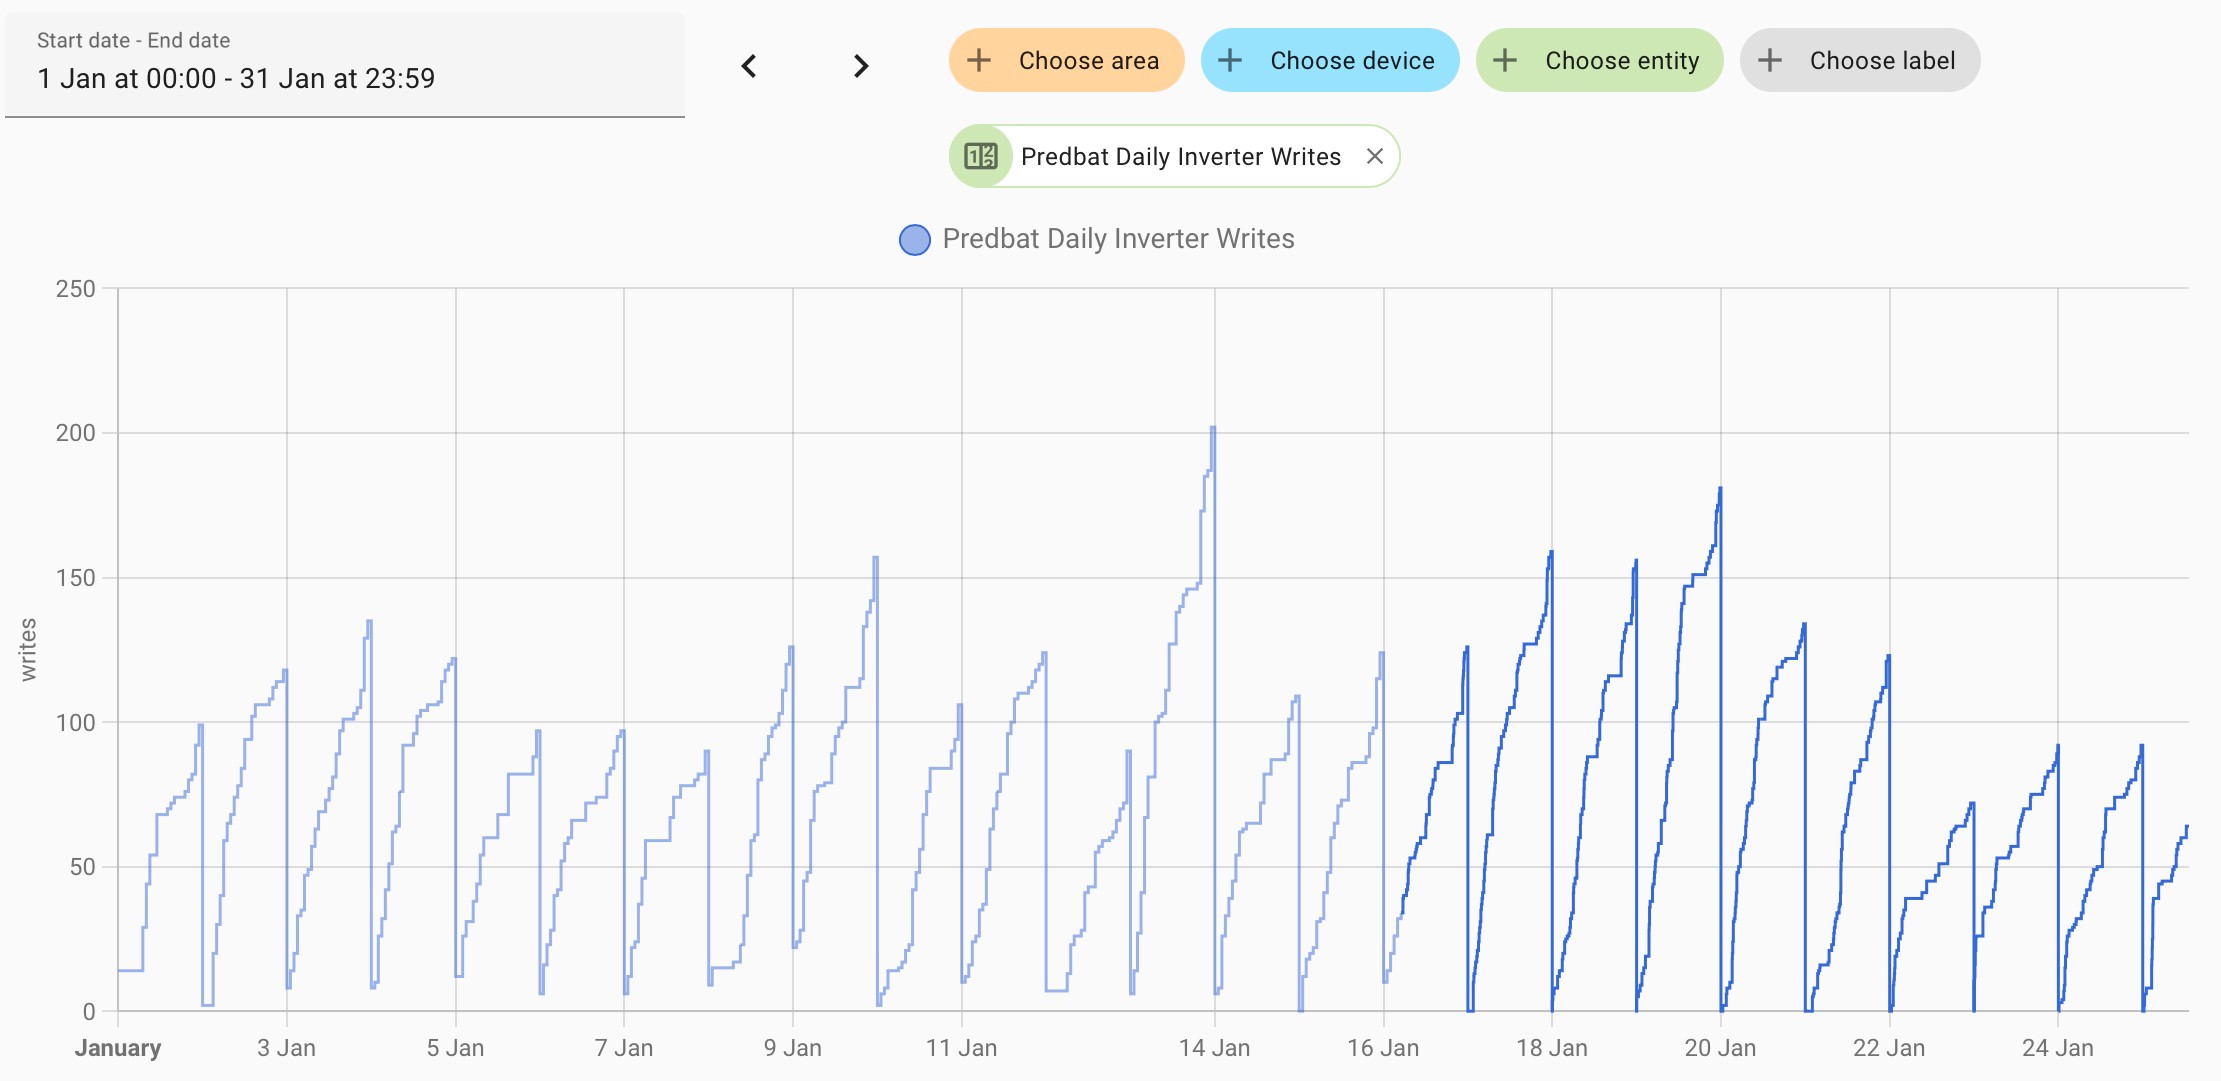Go to the previous date range
The height and width of the screenshot is (1081, 2221).
[x=749, y=66]
